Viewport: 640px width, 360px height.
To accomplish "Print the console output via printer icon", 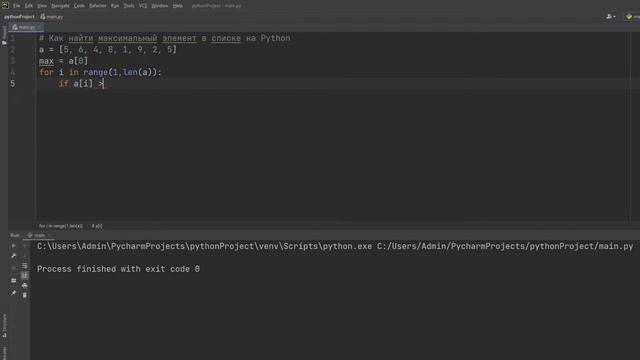I will 24,285.
